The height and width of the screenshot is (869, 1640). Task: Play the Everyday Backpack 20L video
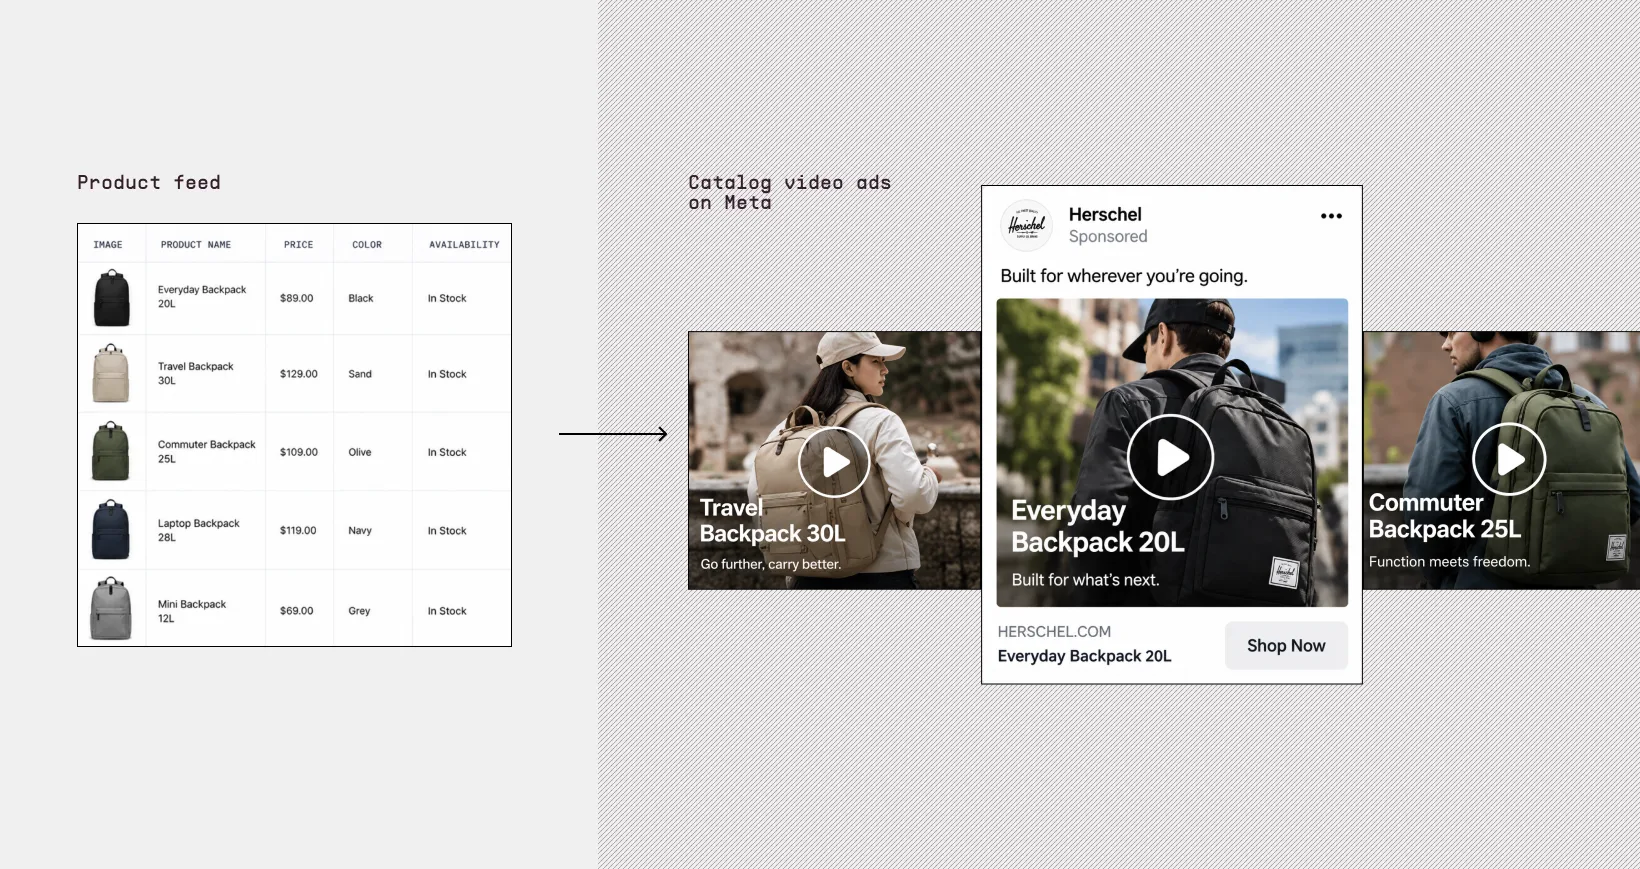pyautogui.click(x=1170, y=457)
